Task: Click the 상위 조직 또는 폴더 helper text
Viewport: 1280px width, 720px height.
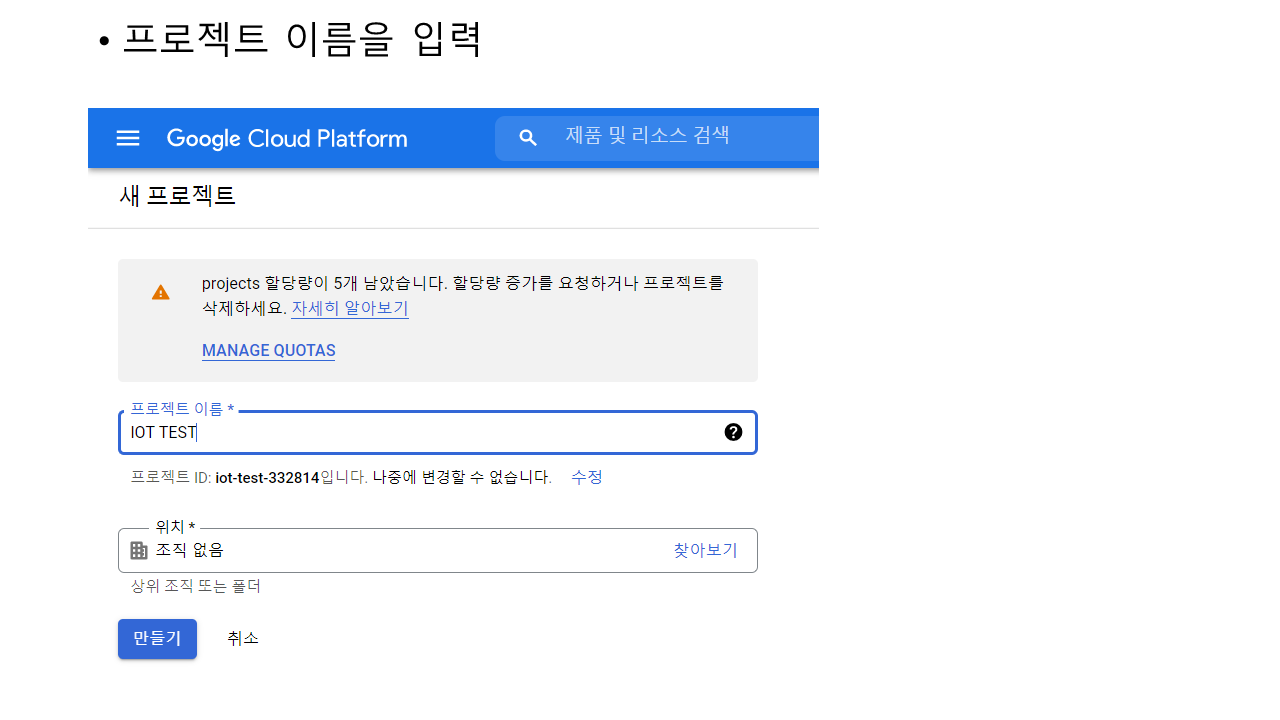Action: pos(196,586)
